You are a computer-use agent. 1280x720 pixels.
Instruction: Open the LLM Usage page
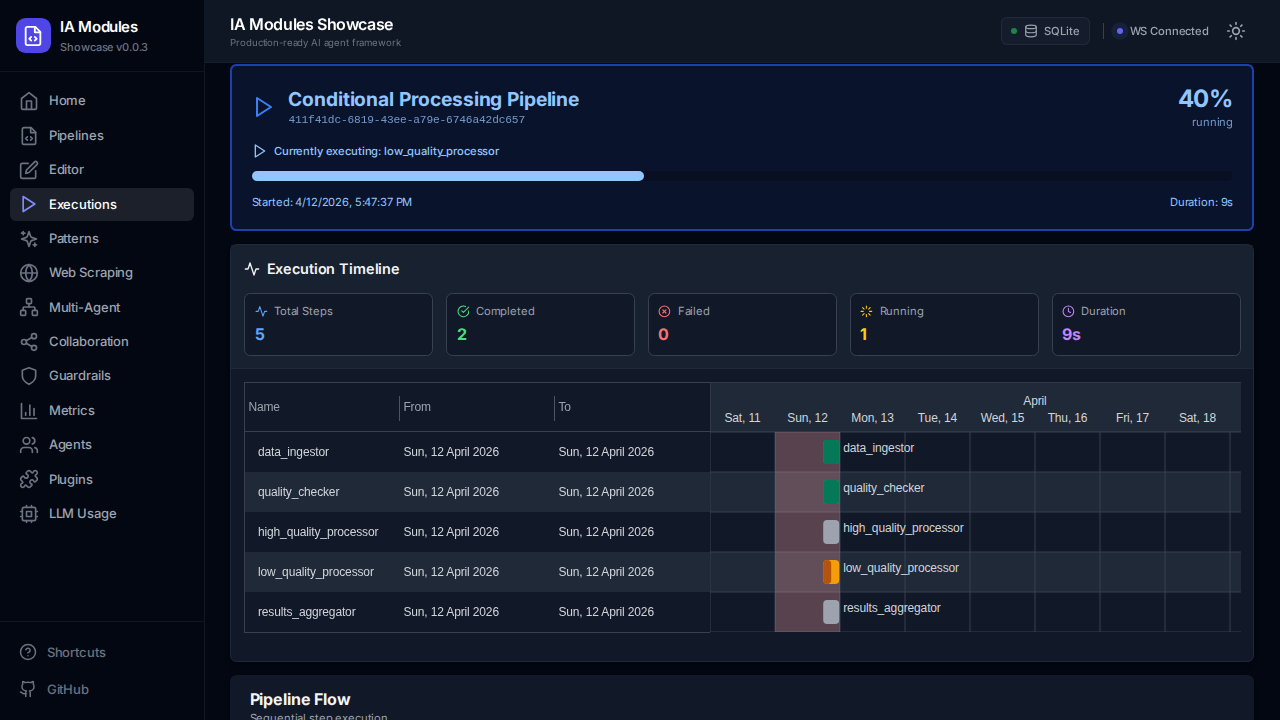[82, 514]
